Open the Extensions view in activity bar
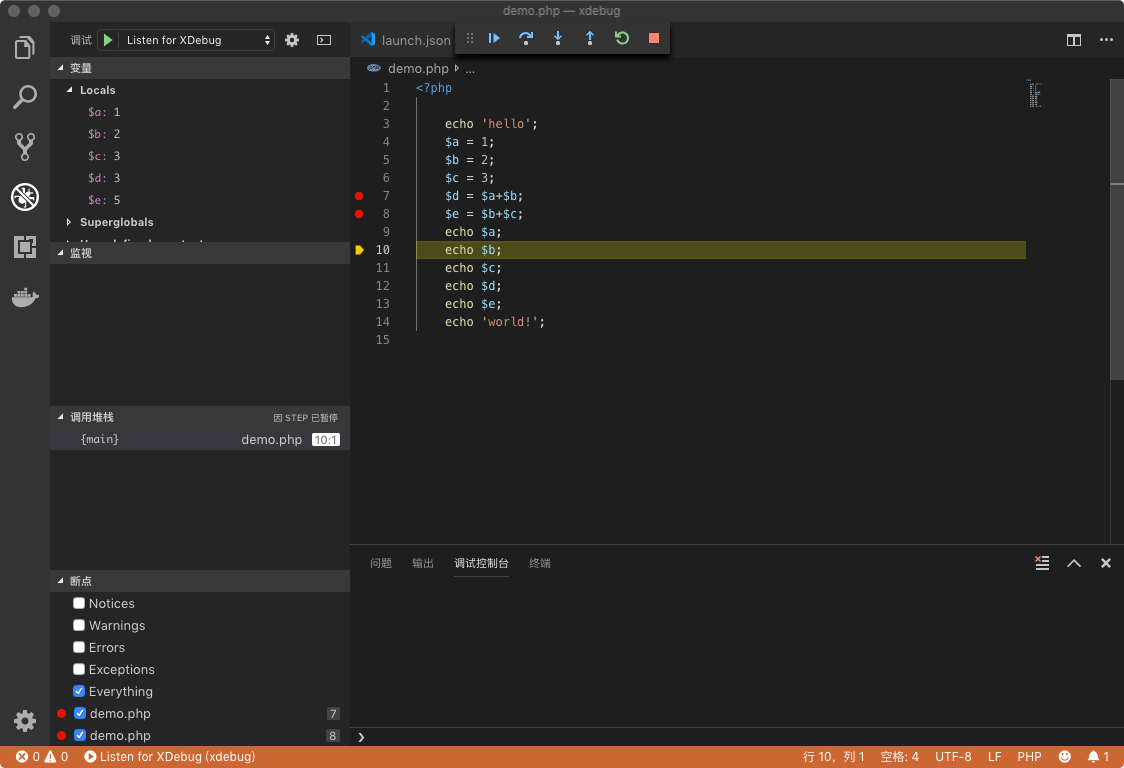This screenshot has height=768, width=1124. (25, 247)
